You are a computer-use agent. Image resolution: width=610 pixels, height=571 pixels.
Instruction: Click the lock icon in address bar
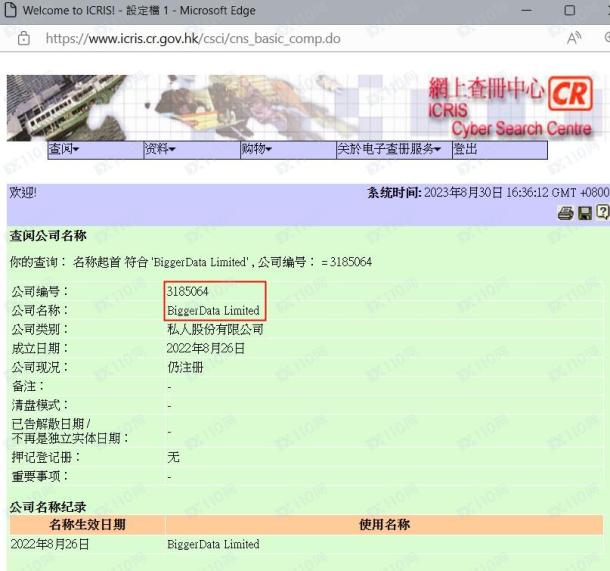24,38
